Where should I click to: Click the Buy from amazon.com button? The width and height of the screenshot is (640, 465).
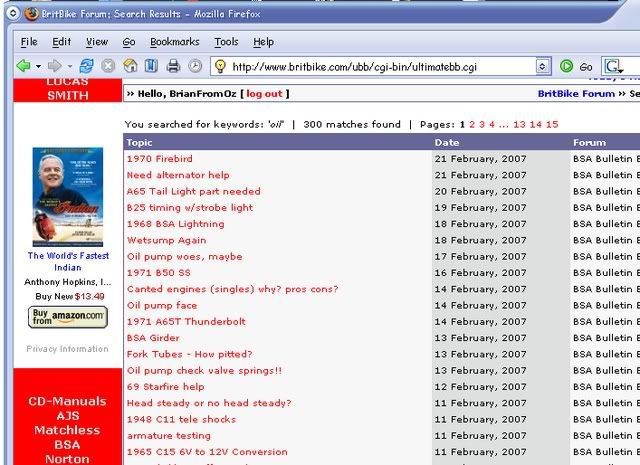[x=68, y=317]
